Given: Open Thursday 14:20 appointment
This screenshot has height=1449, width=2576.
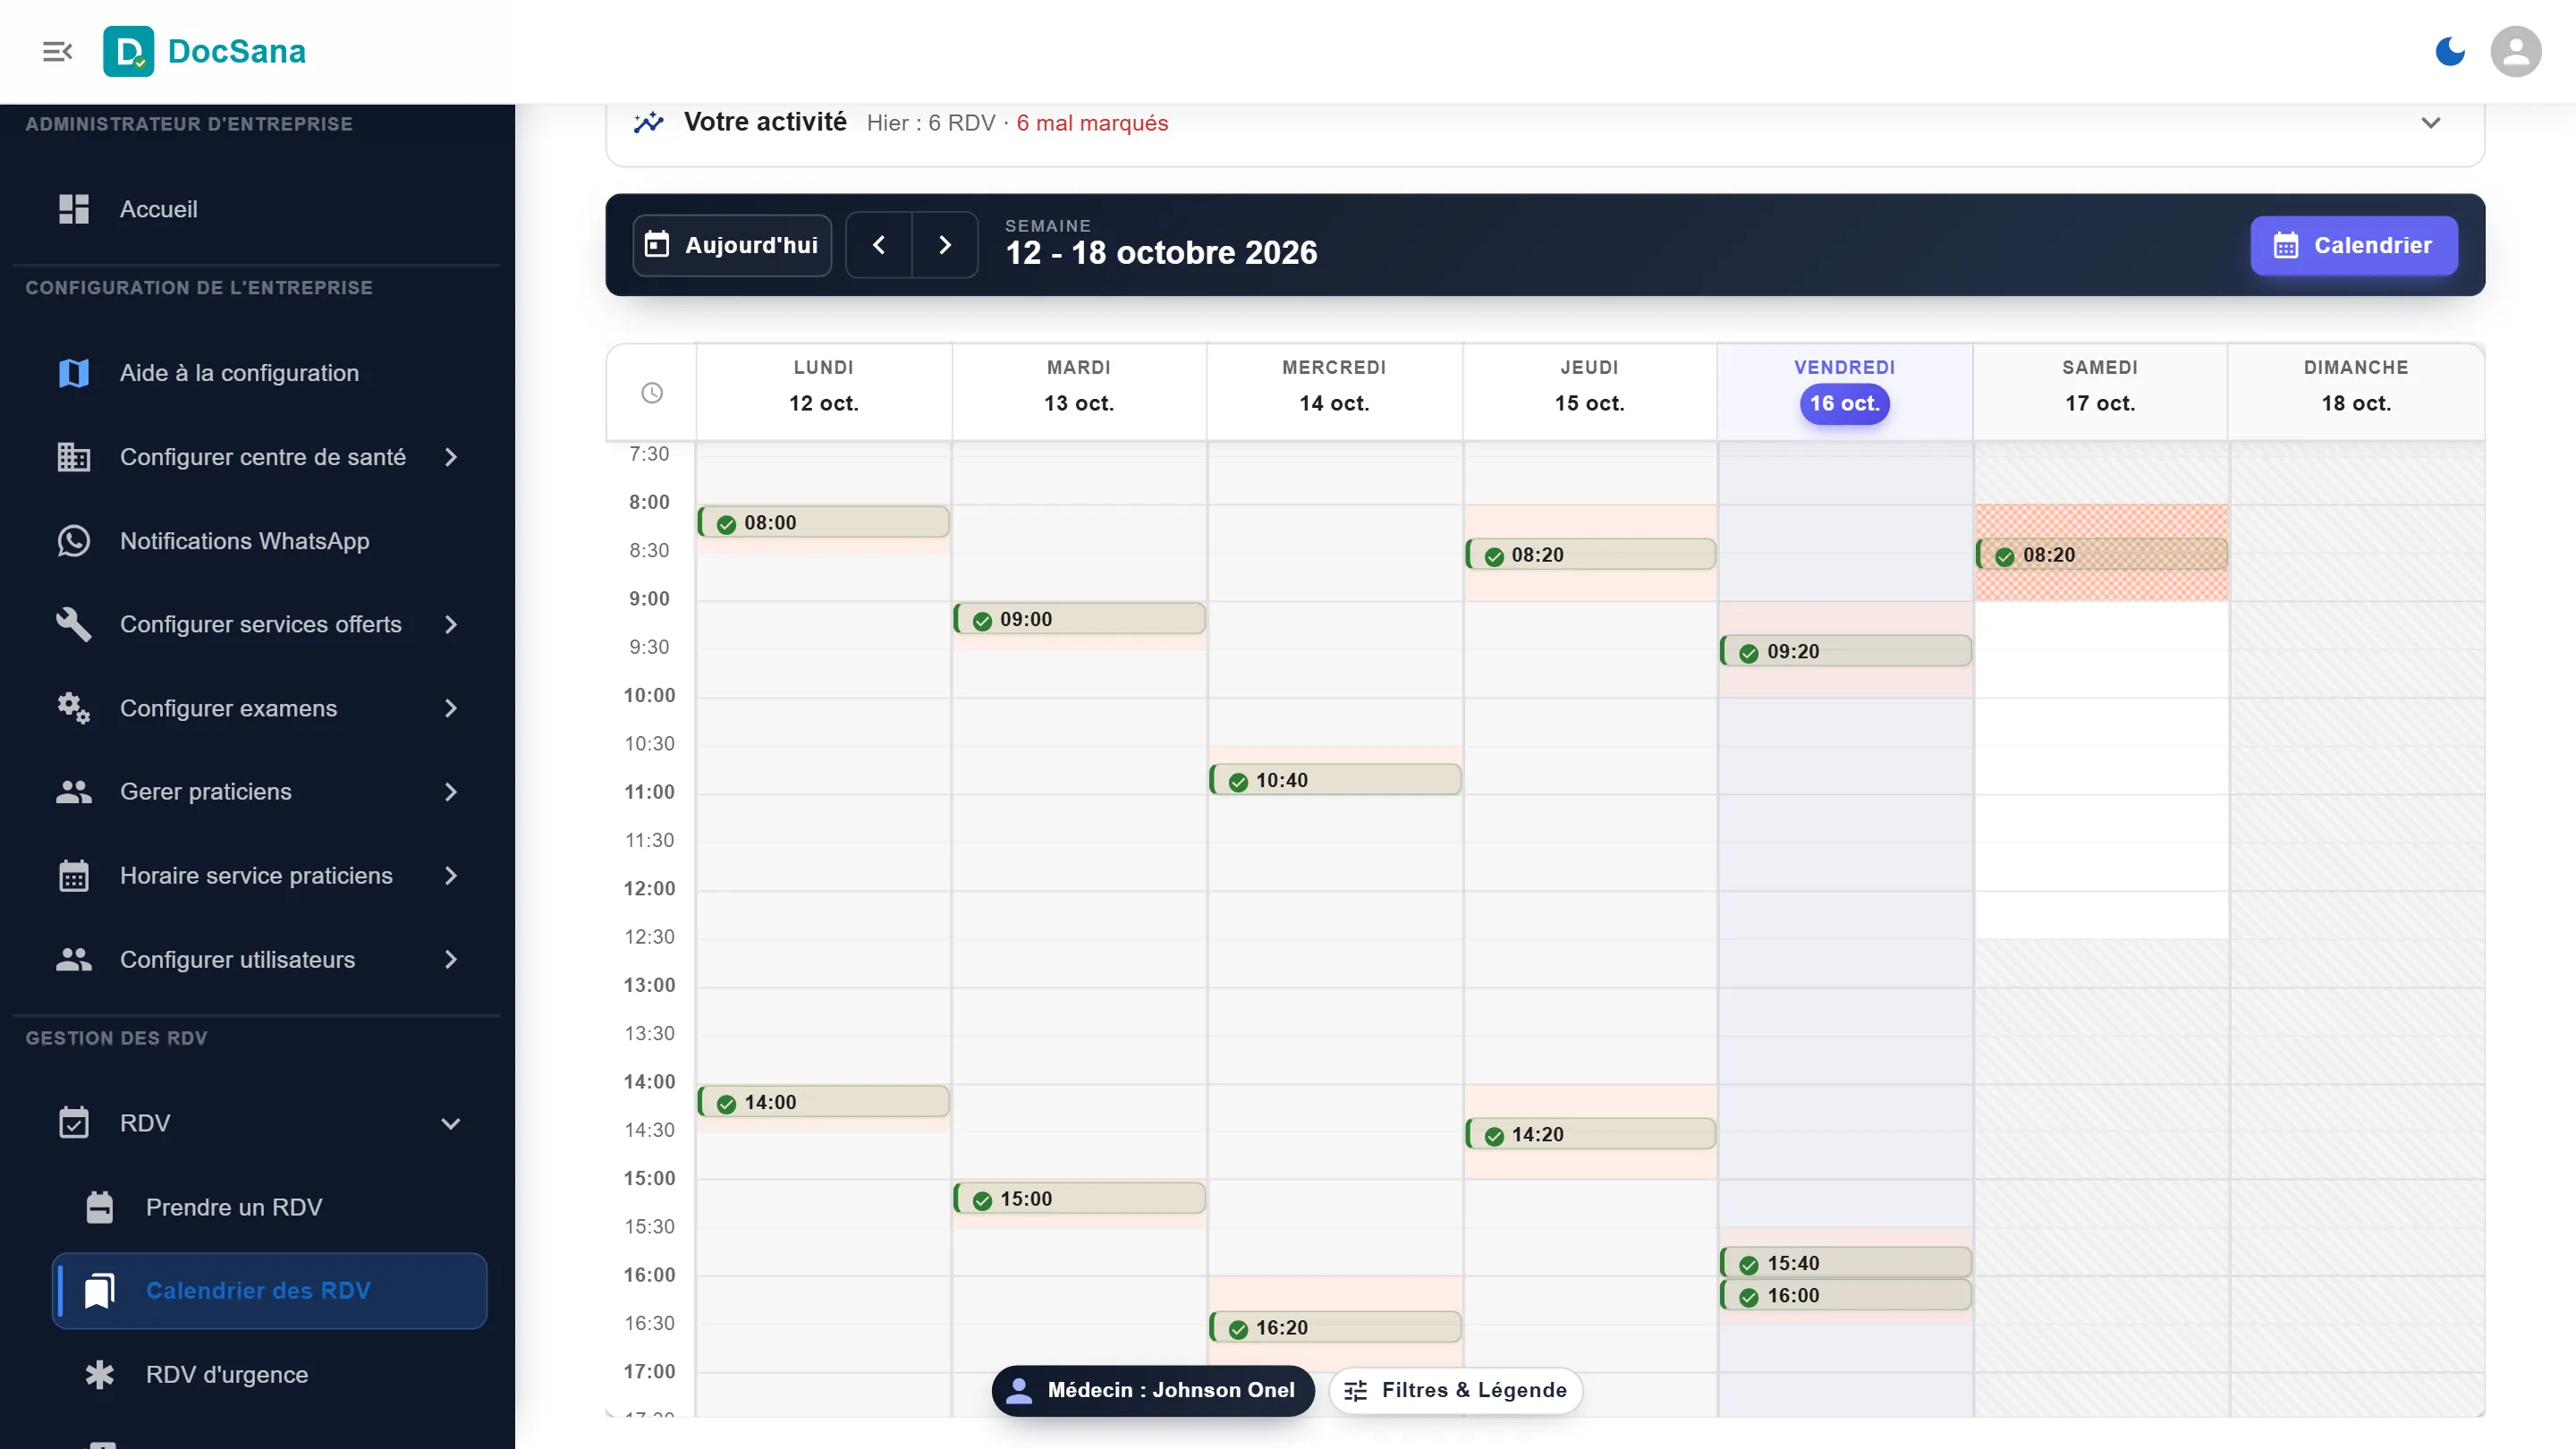Looking at the screenshot, I should tap(1590, 1134).
